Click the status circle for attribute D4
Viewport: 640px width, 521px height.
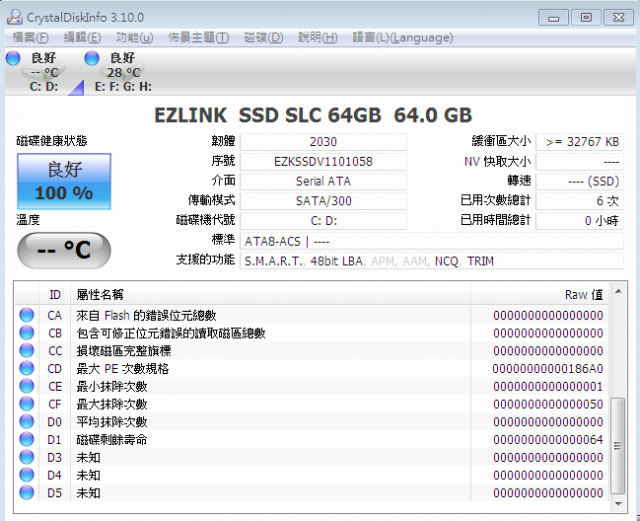[x=27, y=475]
